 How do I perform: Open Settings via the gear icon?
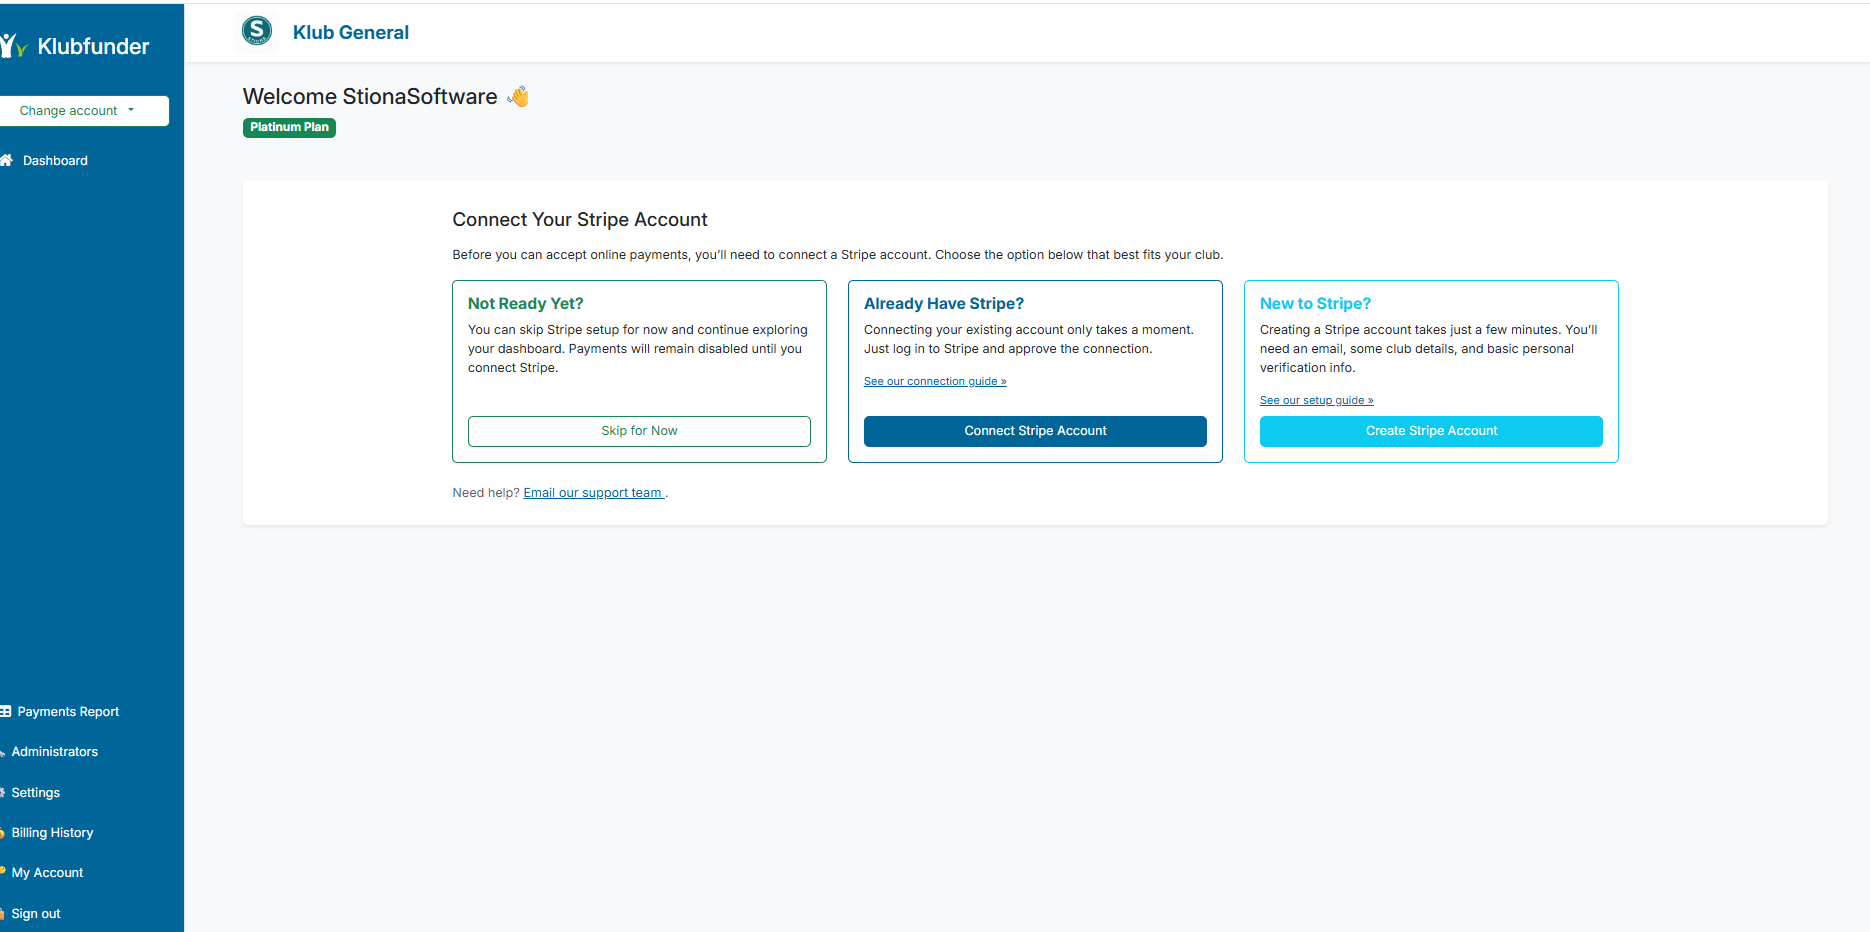point(4,792)
